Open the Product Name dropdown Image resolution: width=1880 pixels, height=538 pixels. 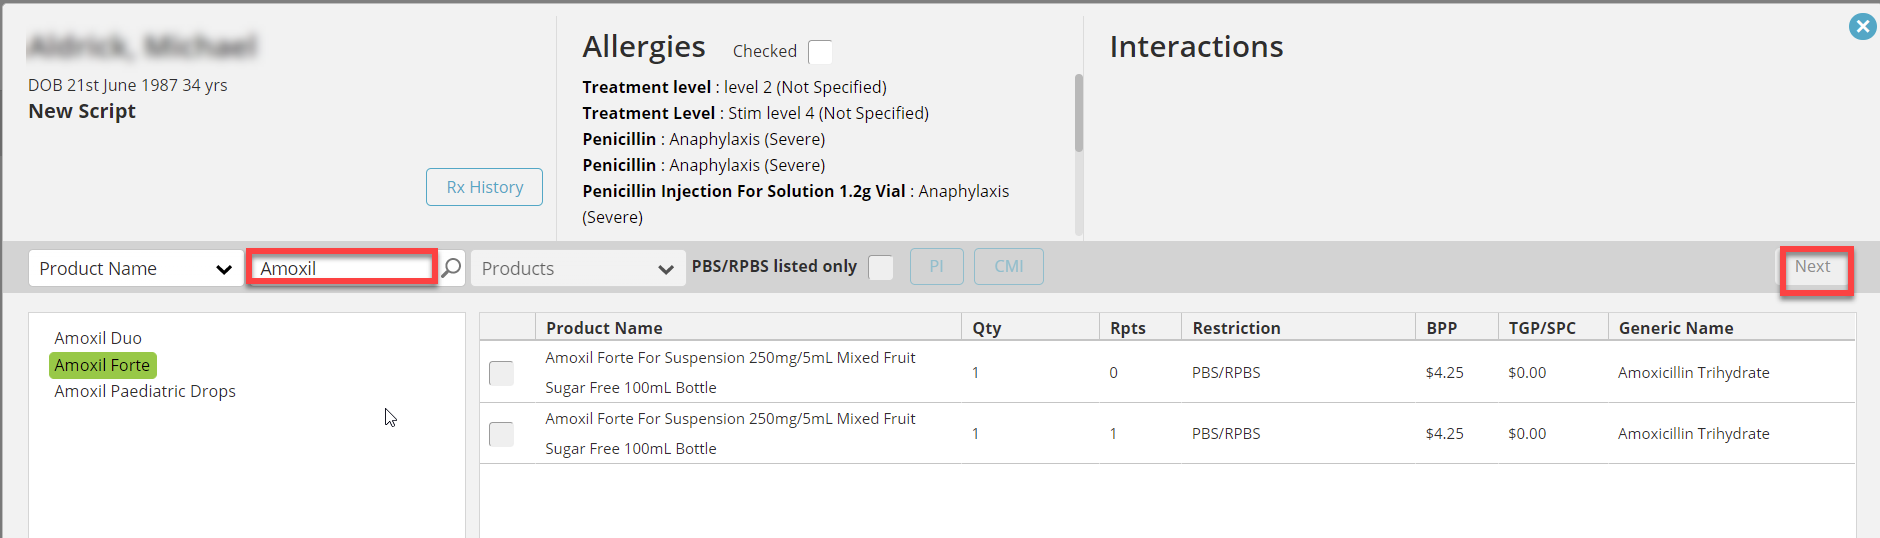(x=136, y=268)
